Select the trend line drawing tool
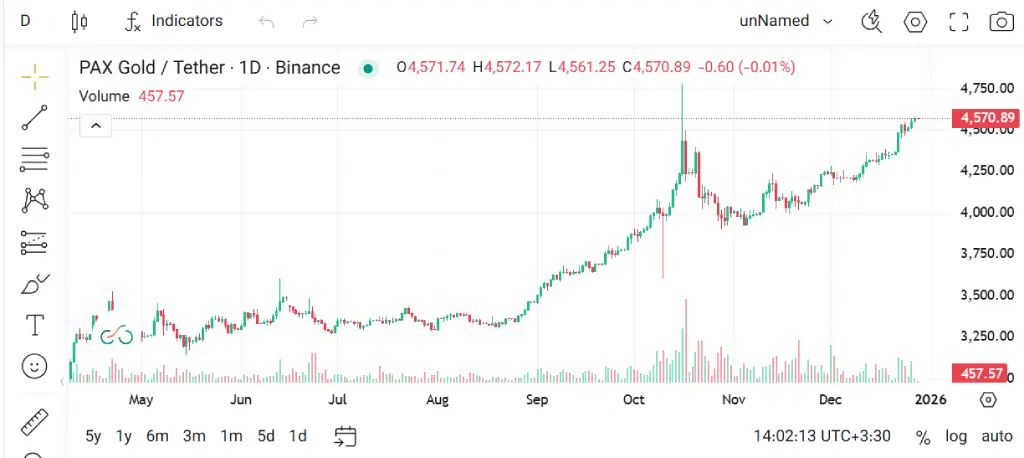 35,118
